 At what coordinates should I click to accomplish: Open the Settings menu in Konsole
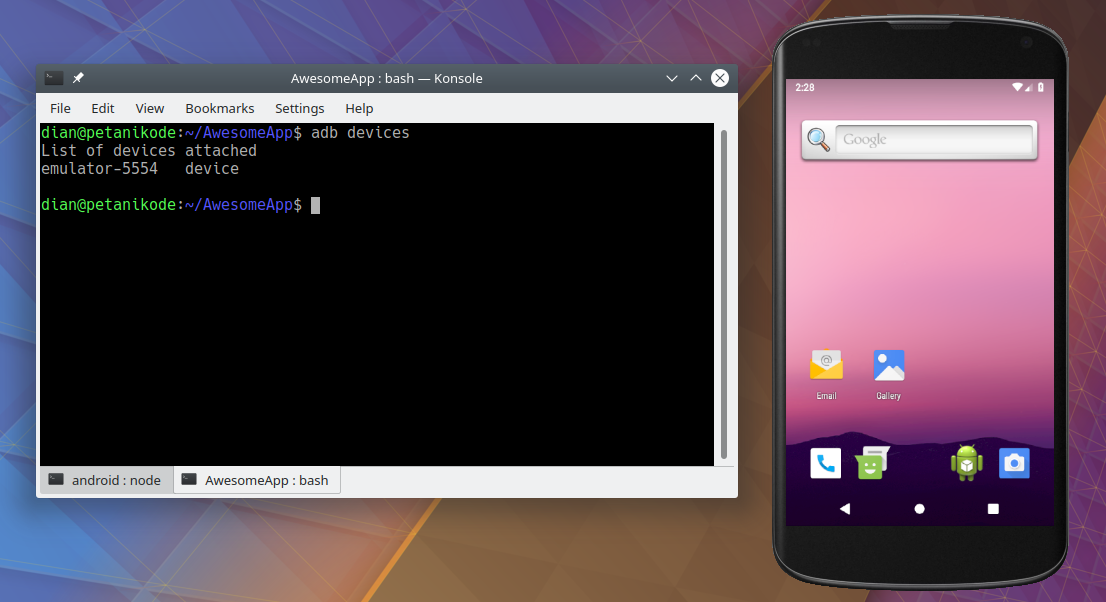[x=300, y=109]
